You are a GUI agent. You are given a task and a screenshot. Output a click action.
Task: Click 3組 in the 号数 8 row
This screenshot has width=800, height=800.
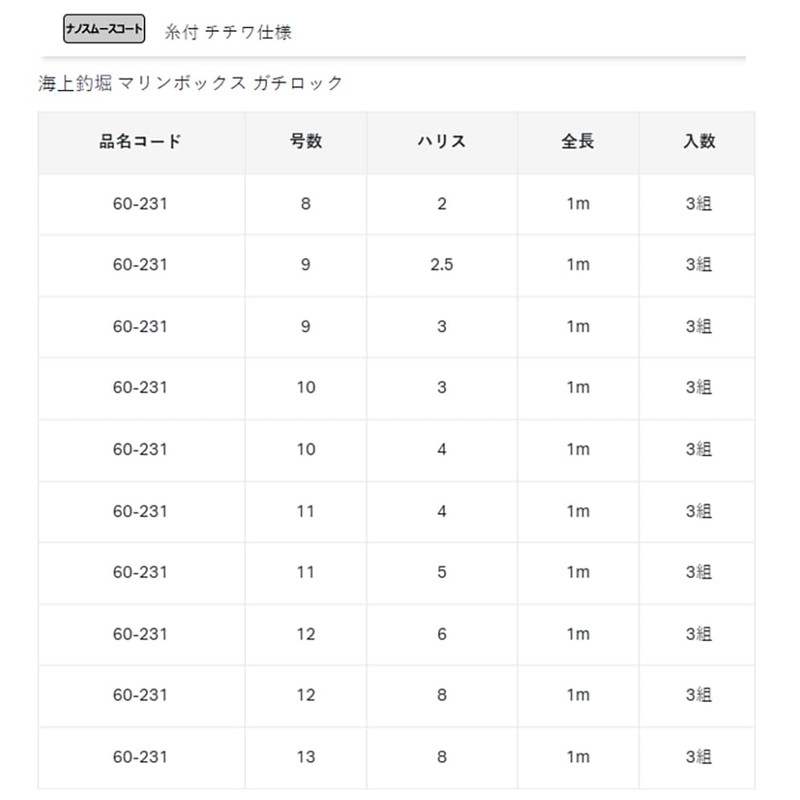click(699, 204)
